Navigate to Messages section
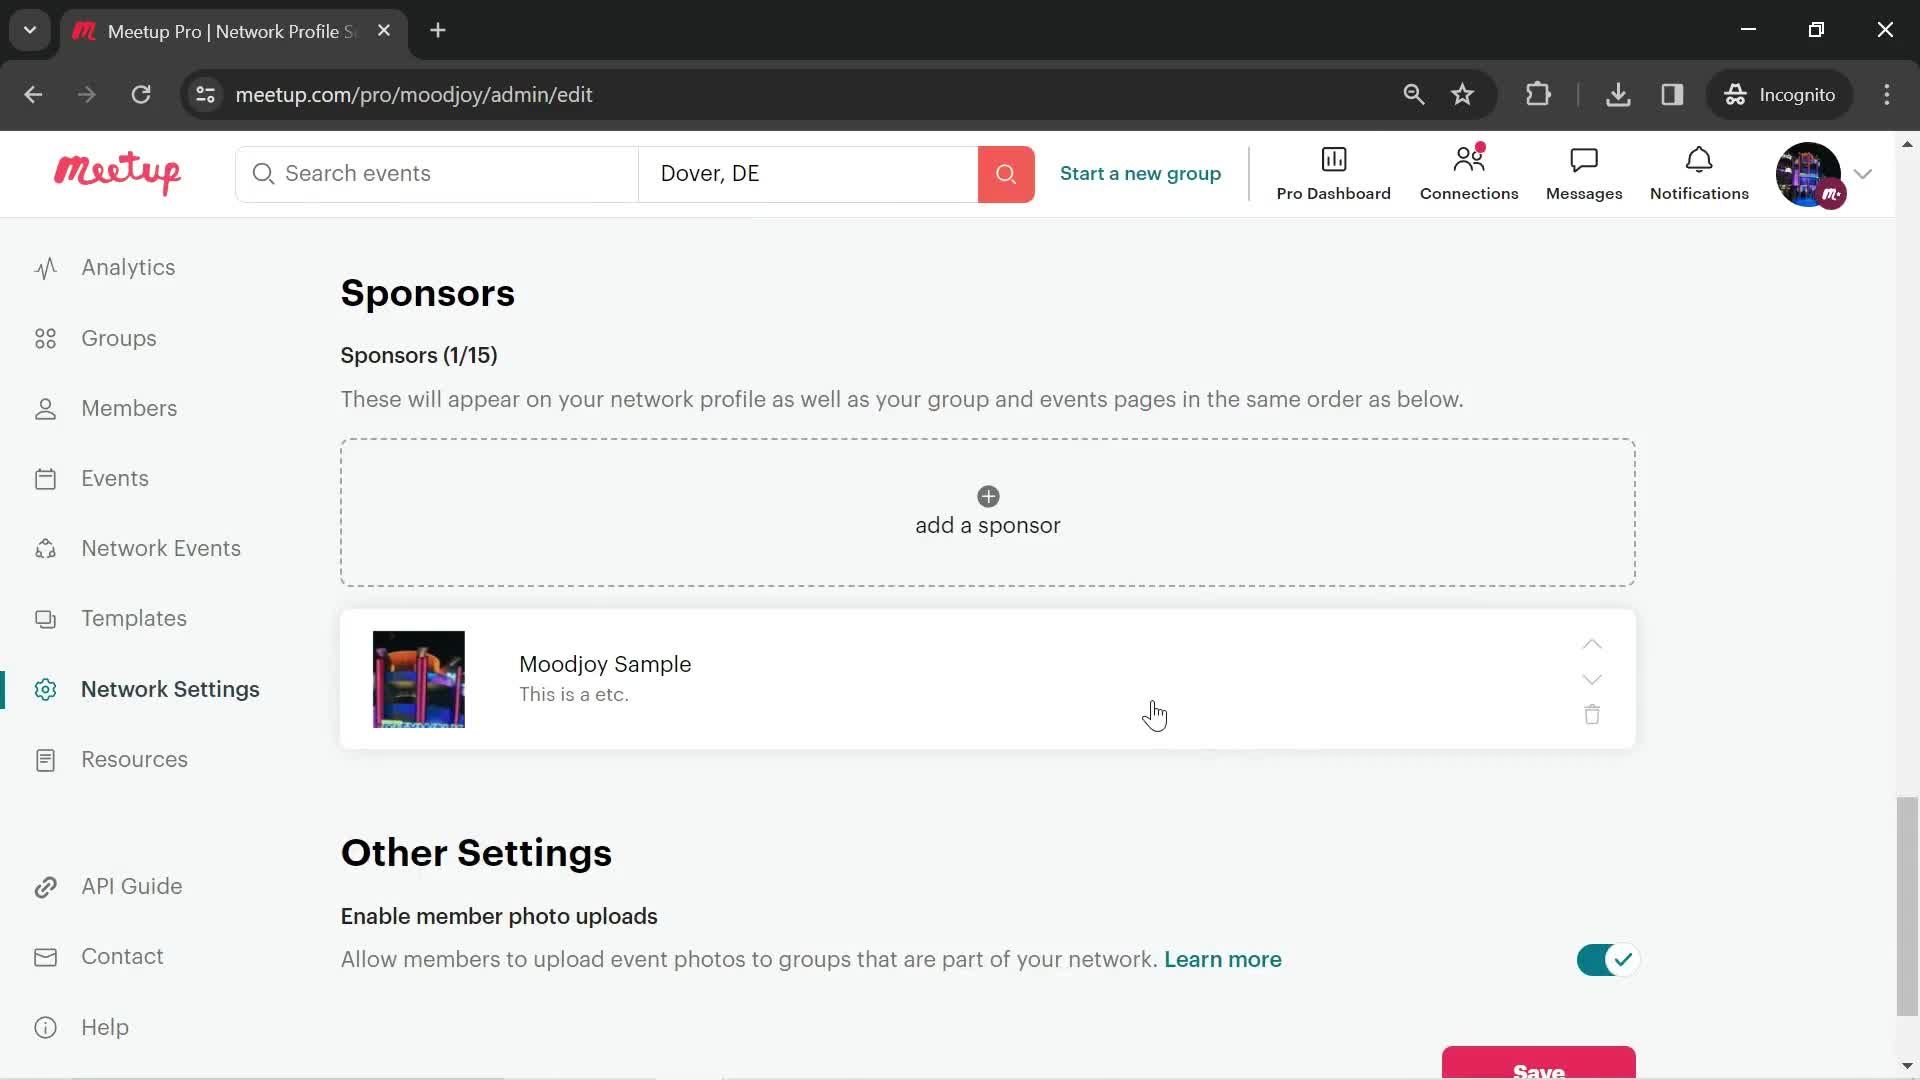Viewport: 1920px width, 1080px height. pyautogui.click(x=1584, y=173)
